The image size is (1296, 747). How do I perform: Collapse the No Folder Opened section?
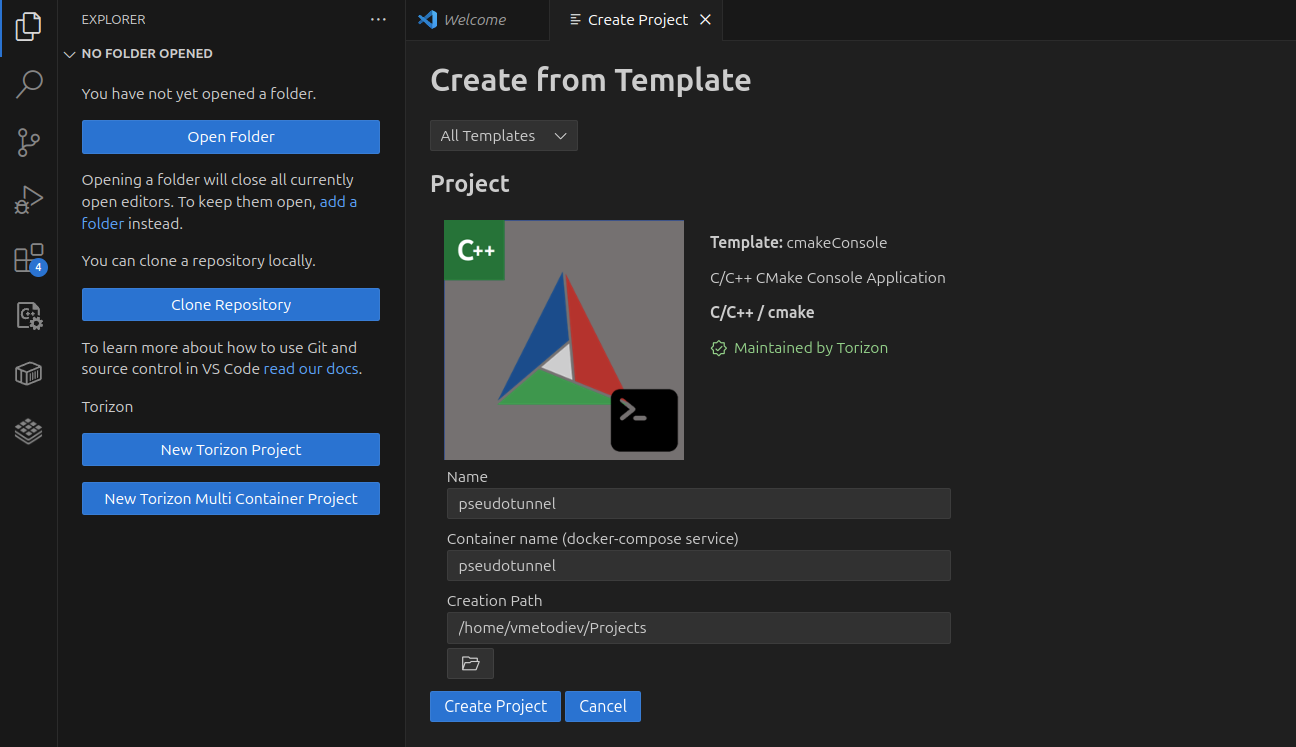70,54
